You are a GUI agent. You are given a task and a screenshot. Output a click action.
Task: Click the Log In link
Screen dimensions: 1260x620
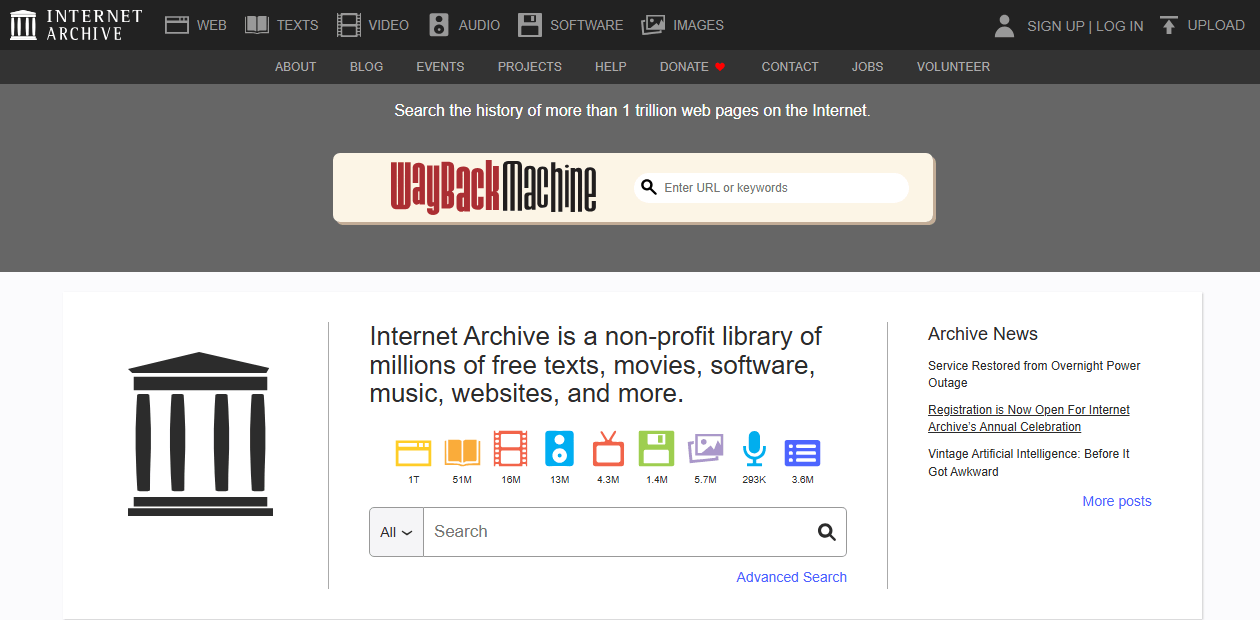1120,26
